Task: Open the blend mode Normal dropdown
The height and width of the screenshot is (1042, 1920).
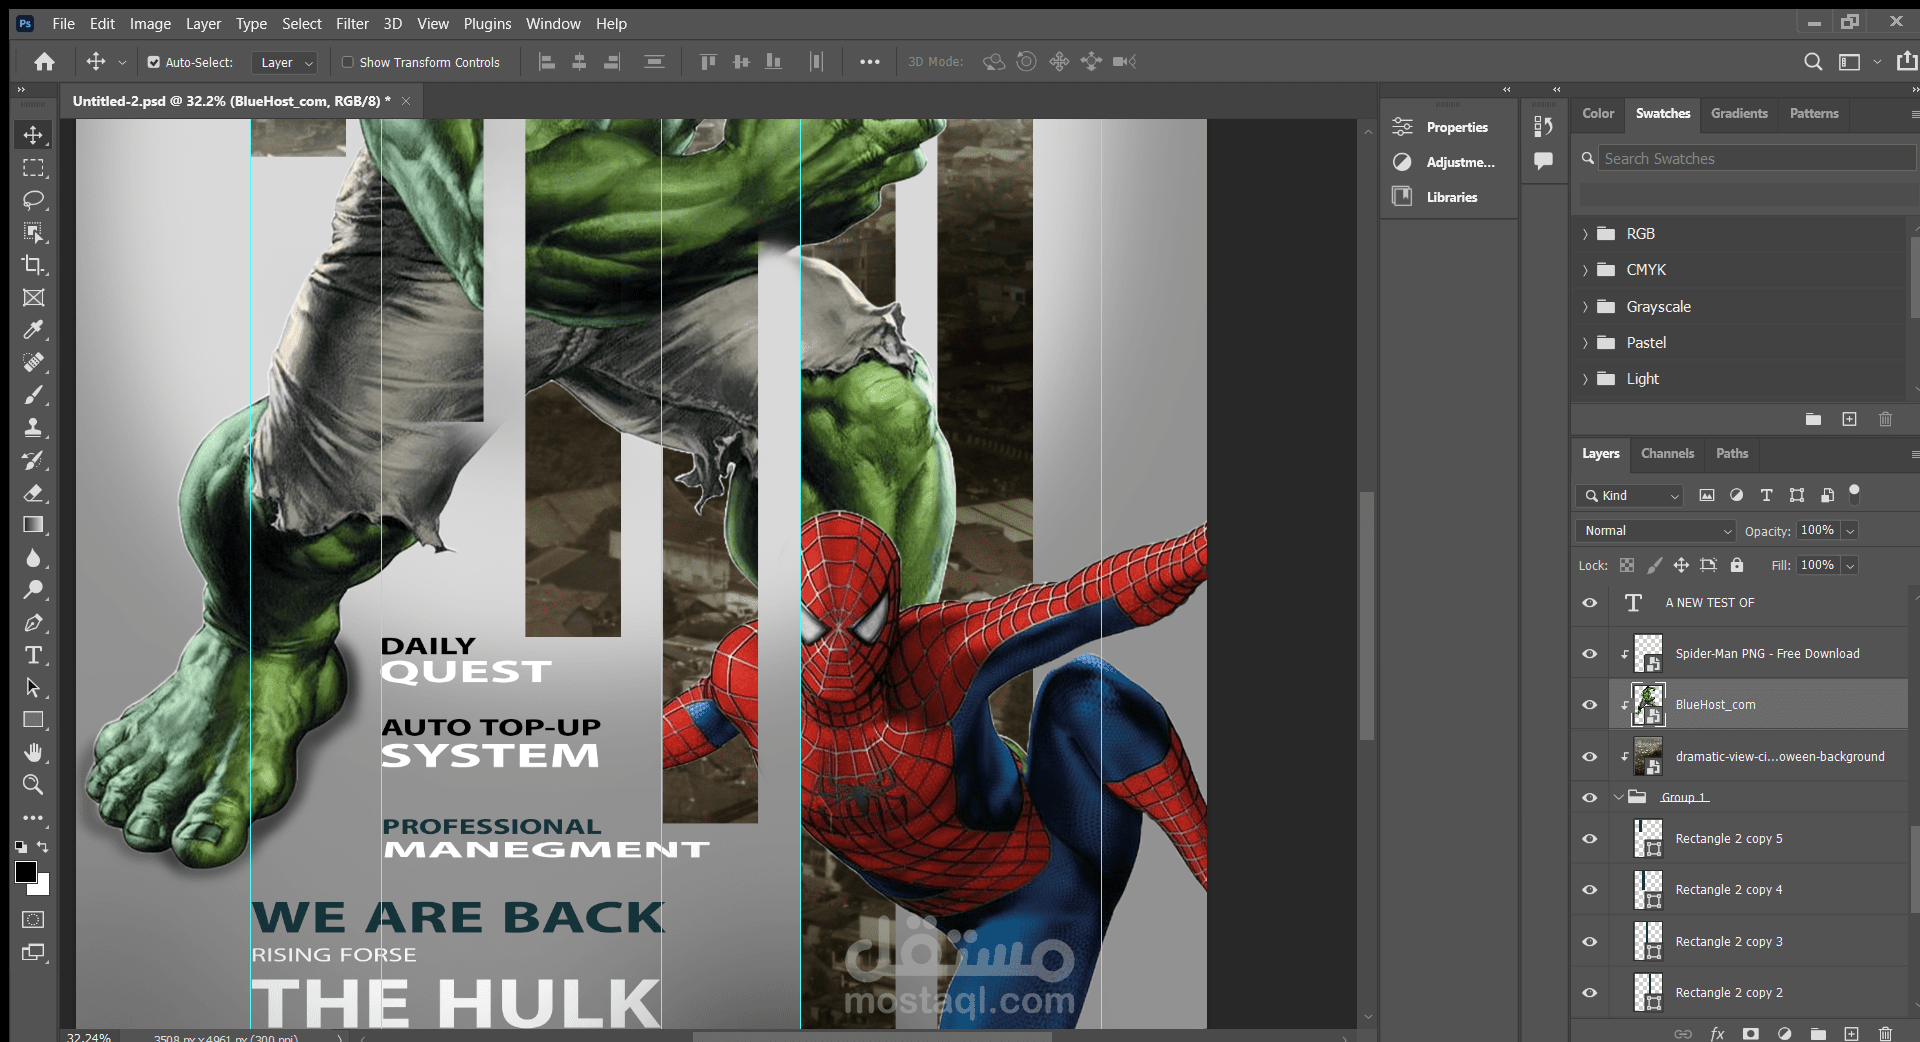Action: [1655, 531]
